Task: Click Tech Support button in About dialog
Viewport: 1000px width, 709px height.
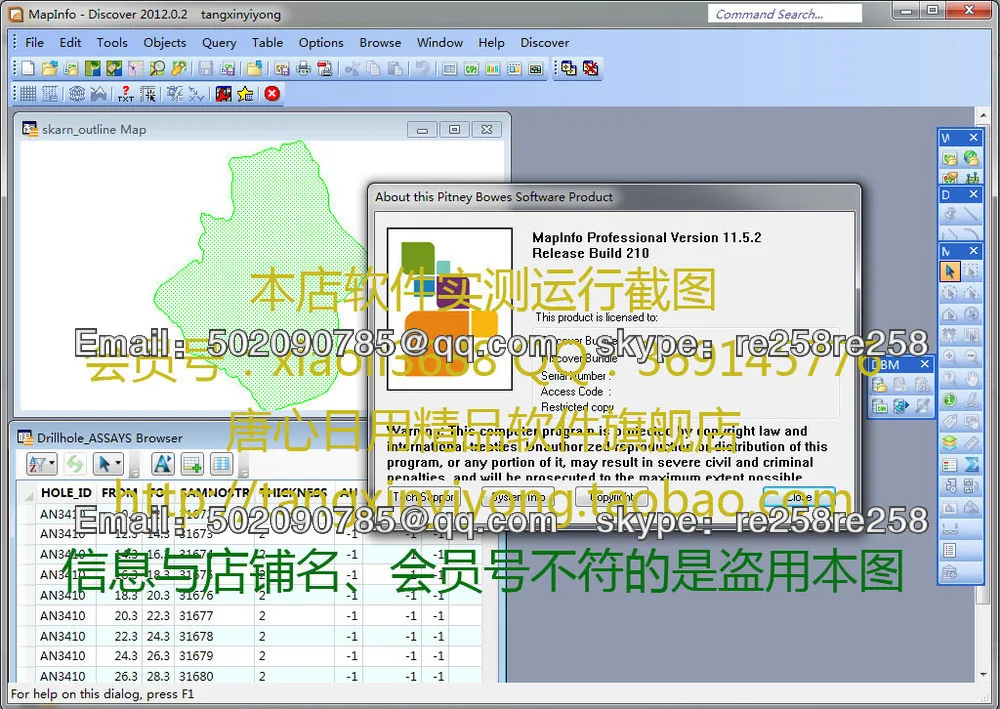Action: [x=424, y=497]
